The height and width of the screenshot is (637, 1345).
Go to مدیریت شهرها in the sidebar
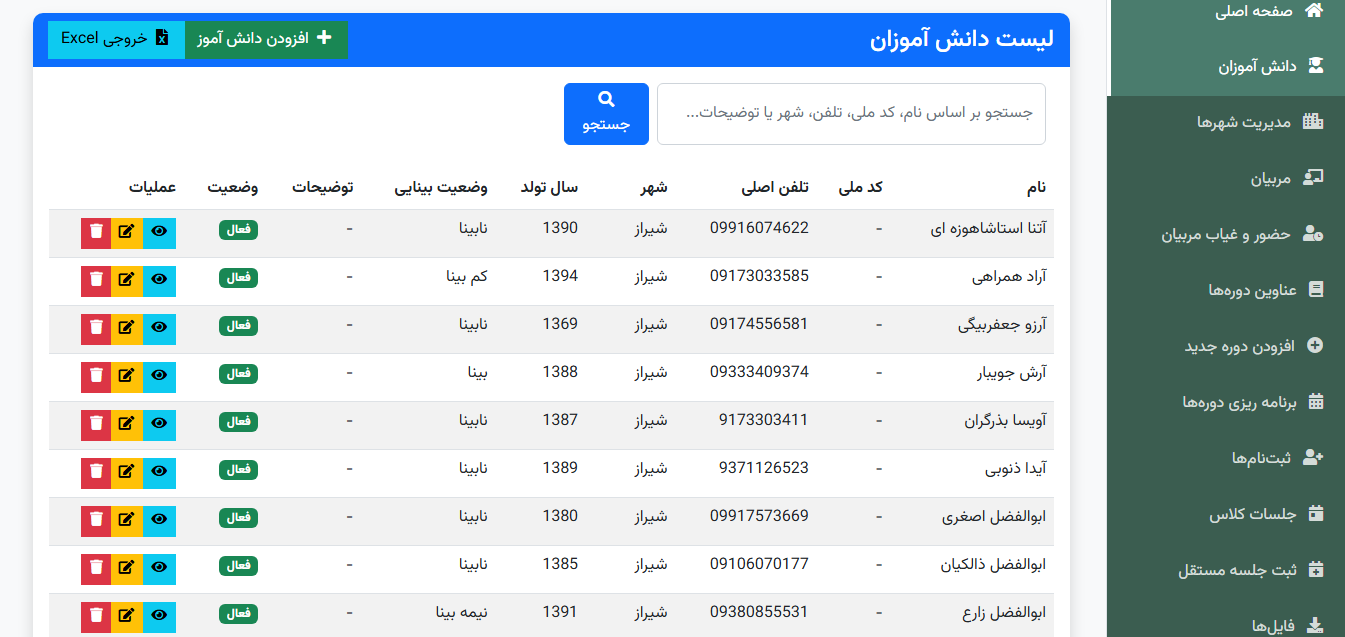[x=1226, y=123]
